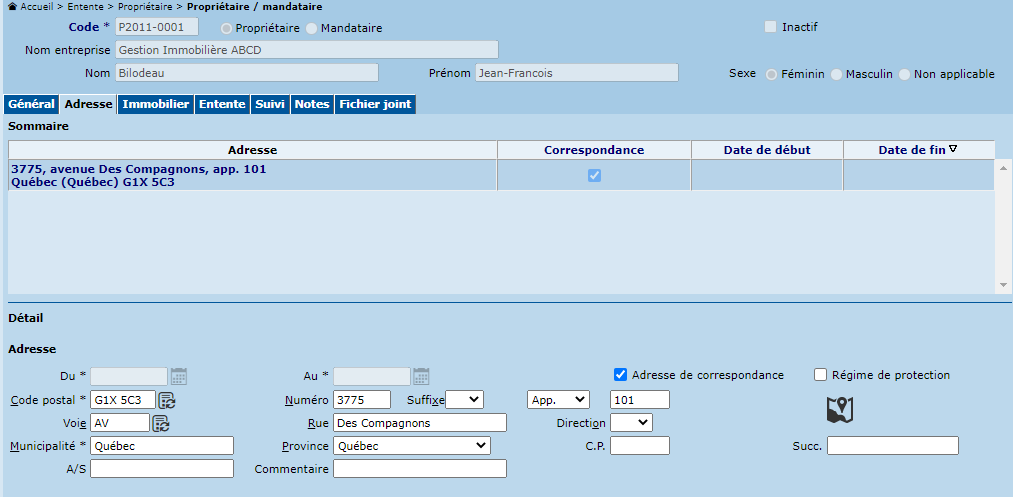Viewport: 1013px width, 497px height.
Task: Open the Province dropdown
Action: [412, 445]
